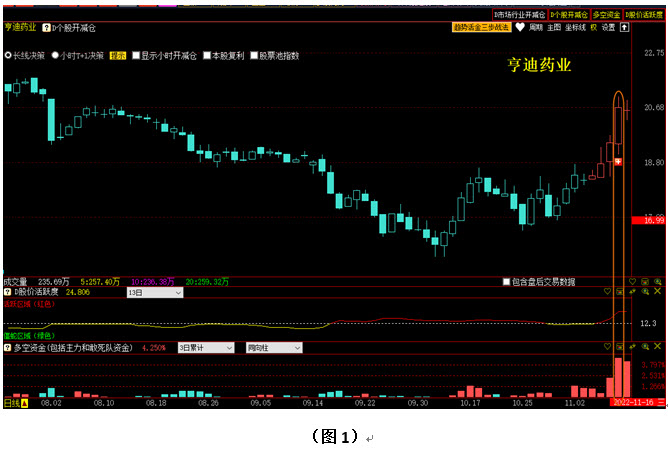Click the 趋势资金三步战法 button
668x459 pixels.
point(481,28)
